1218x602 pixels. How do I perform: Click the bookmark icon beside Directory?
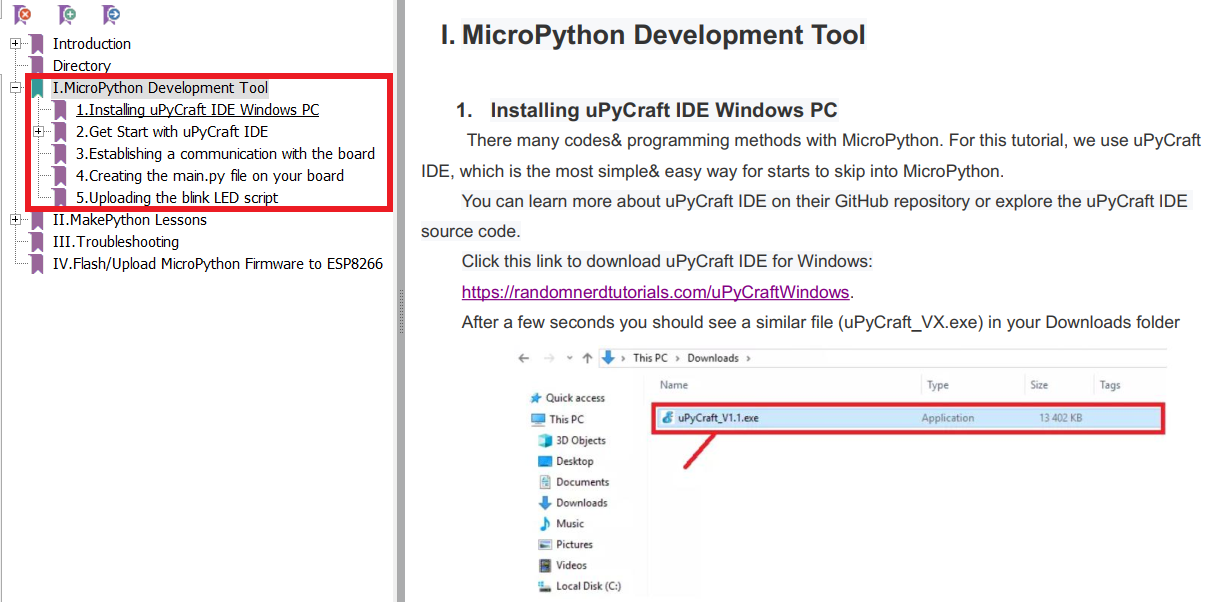click(x=37, y=66)
